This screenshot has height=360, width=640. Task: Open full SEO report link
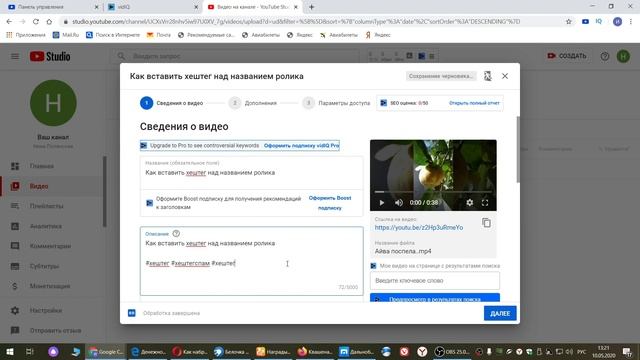474,103
